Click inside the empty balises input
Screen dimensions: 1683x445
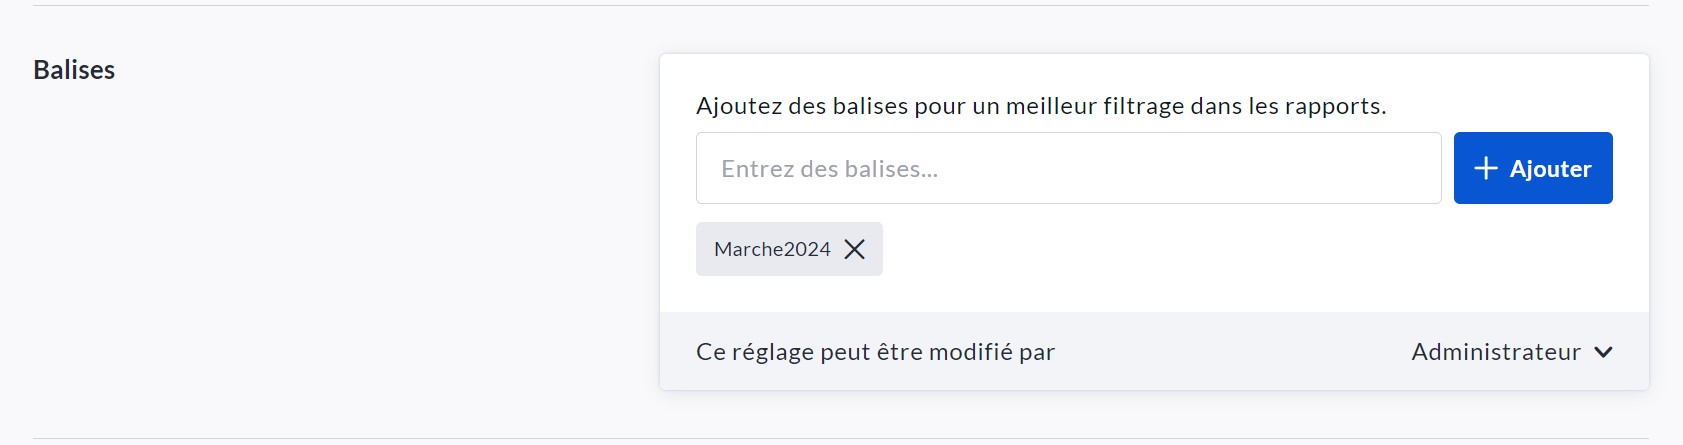coord(1068,168)
